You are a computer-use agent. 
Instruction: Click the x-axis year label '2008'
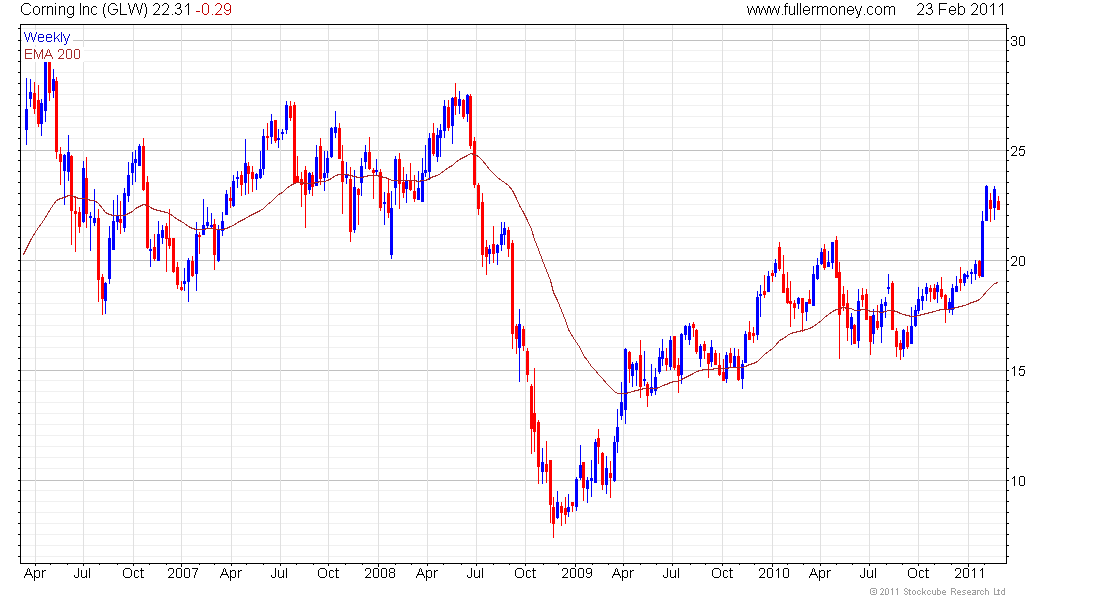coord(380,573)
